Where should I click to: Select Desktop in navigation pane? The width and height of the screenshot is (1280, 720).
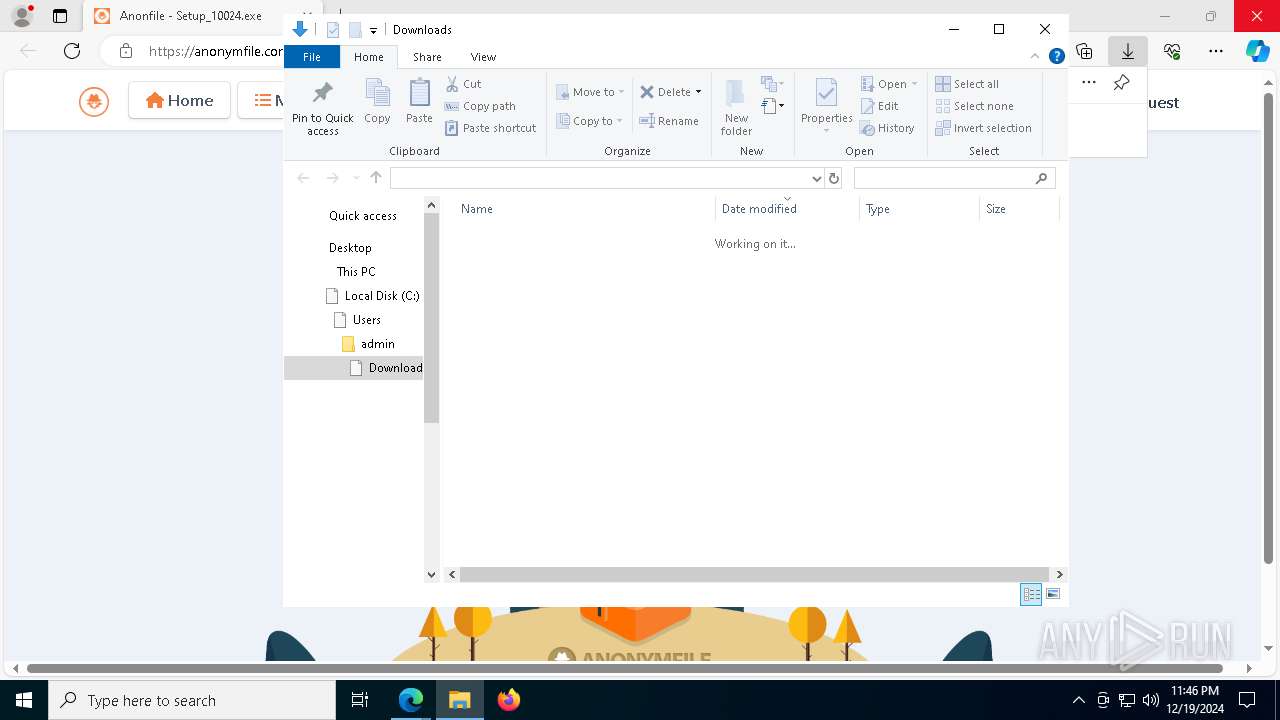pos(350,248)
